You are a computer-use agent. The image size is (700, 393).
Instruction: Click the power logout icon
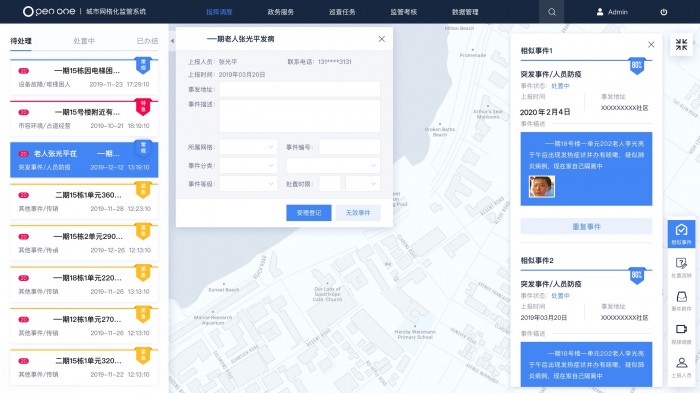pyautogui.click(x=664, y=12)
